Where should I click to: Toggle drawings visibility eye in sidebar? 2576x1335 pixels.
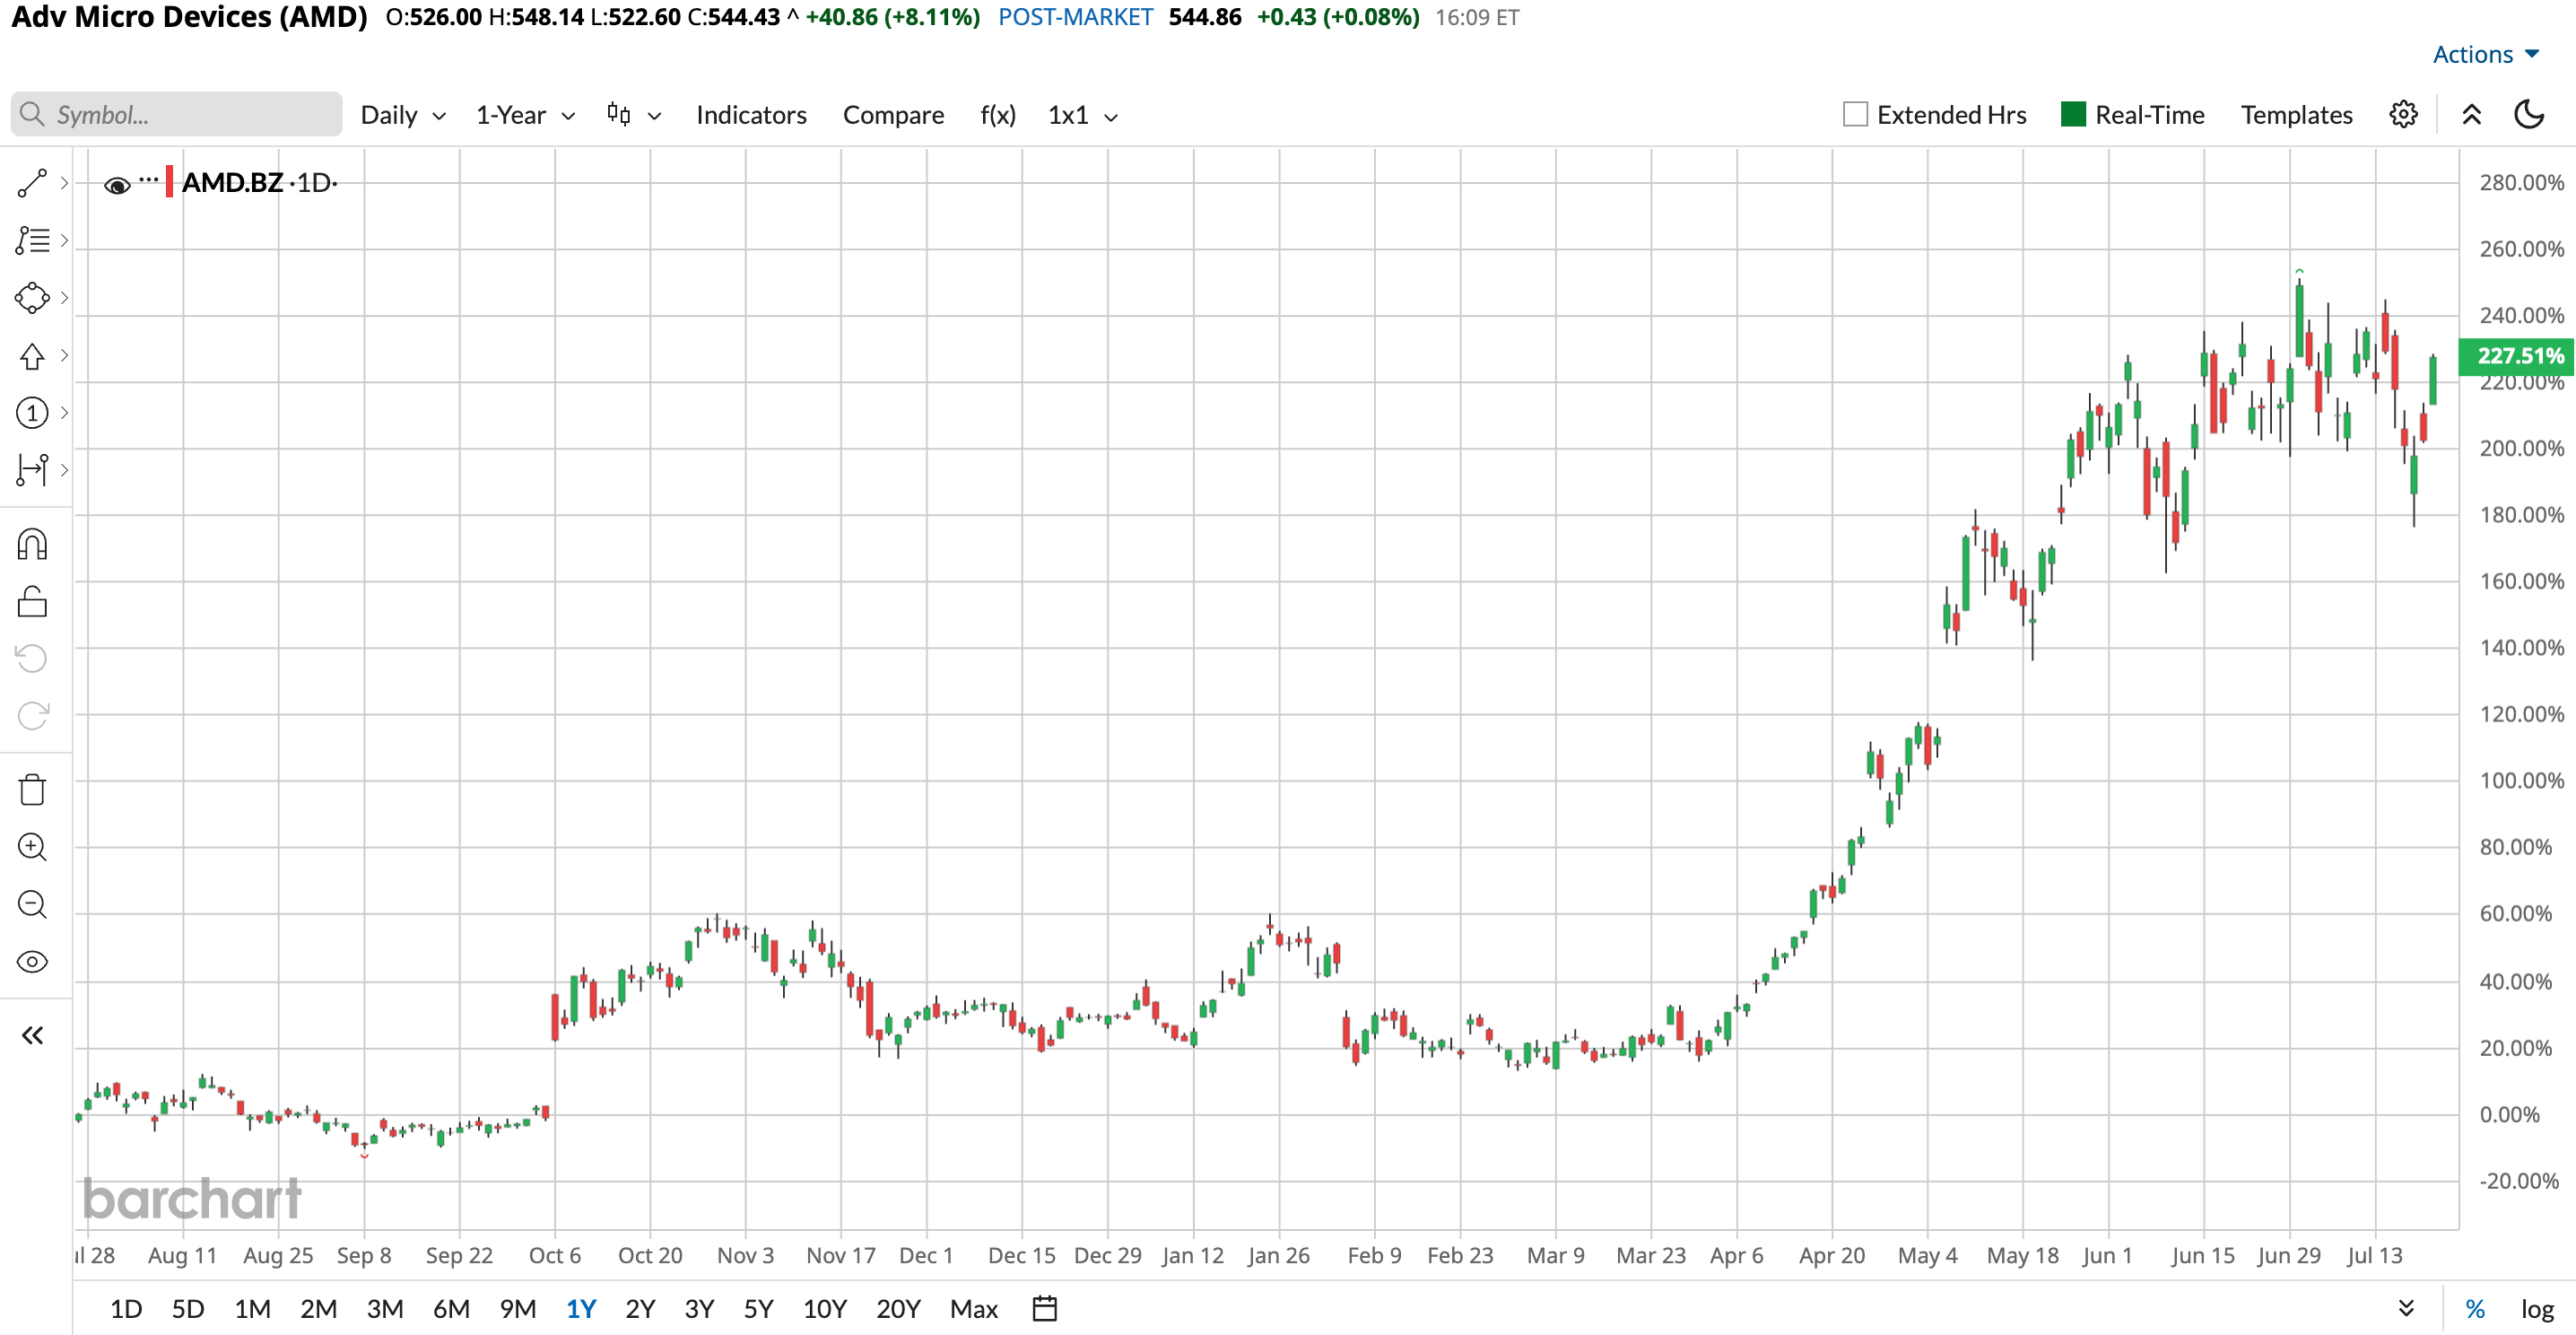pyautogui.click(x=32, y=962)
